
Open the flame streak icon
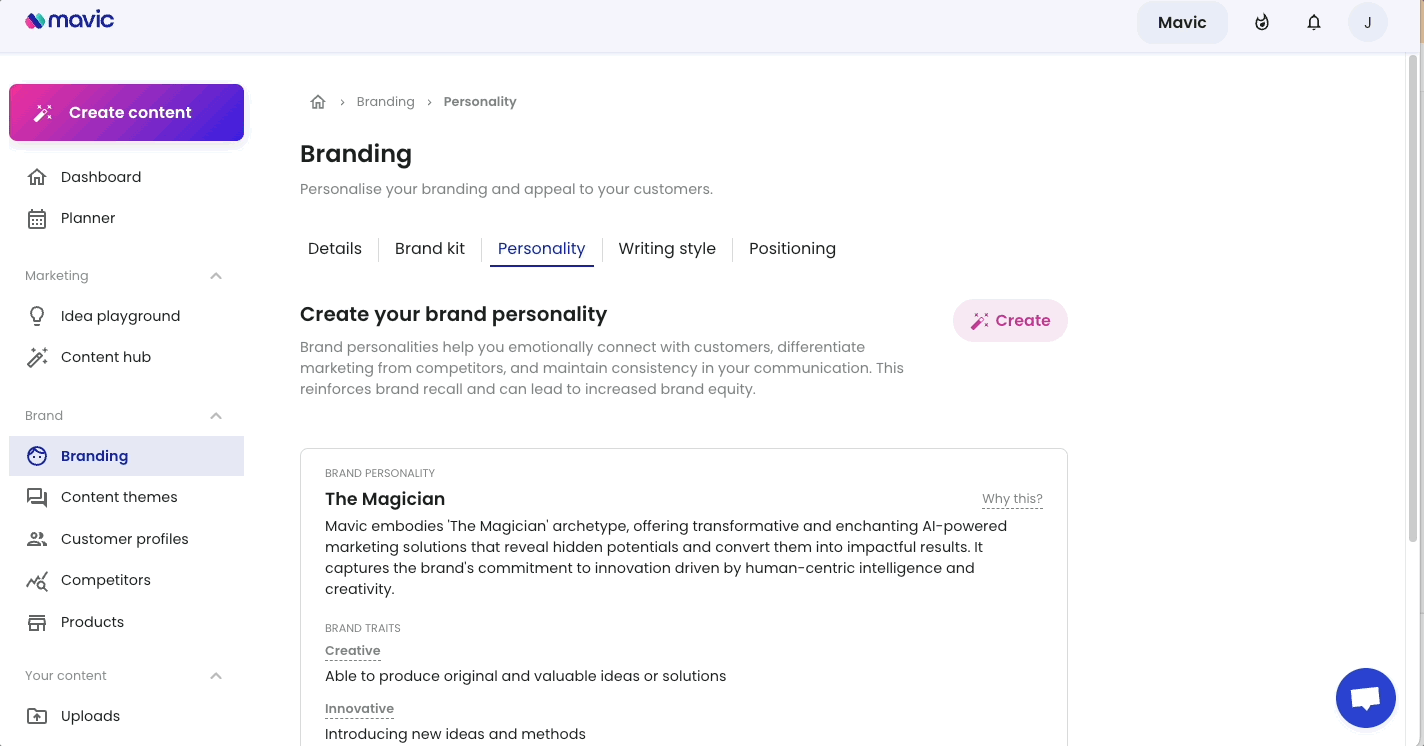point(1262,22)
